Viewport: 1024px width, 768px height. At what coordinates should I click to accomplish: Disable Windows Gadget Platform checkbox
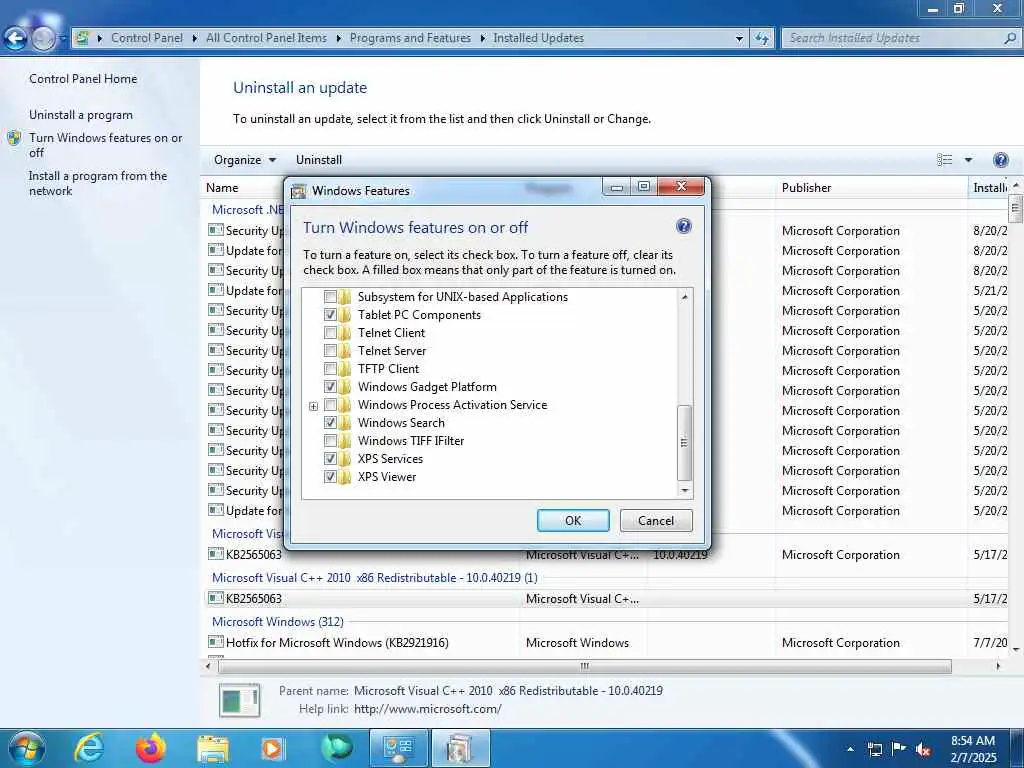(x=330, y=387)
